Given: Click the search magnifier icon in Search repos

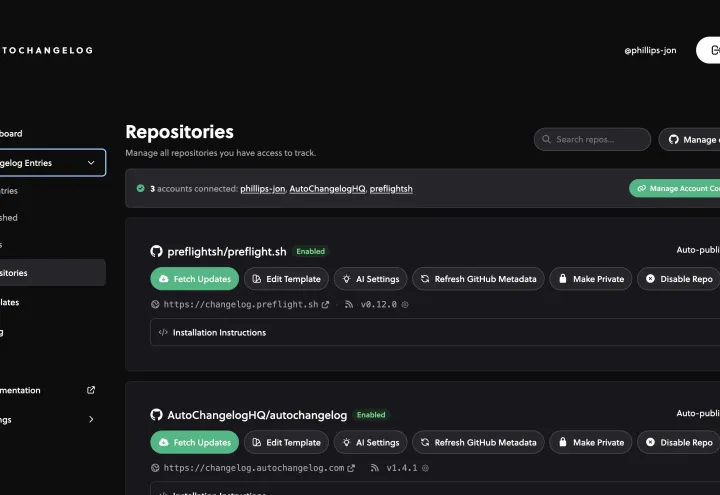Looking at the screenshot, I should coord(546,139).
